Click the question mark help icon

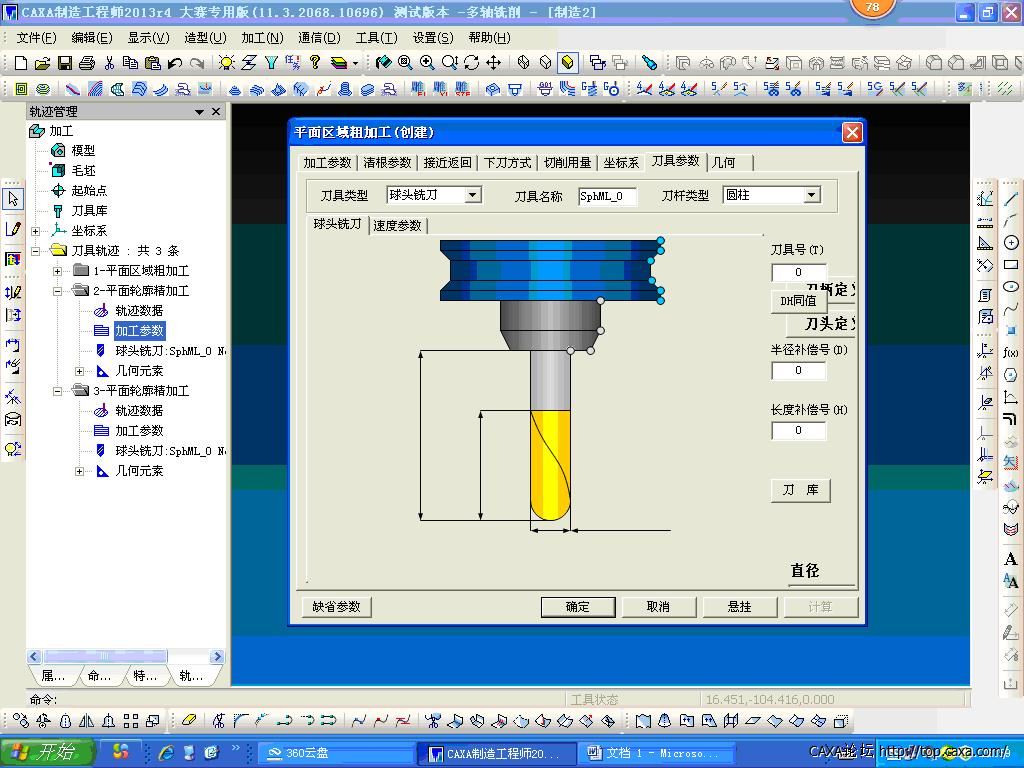pyautogui.click(x=315, y=62)
